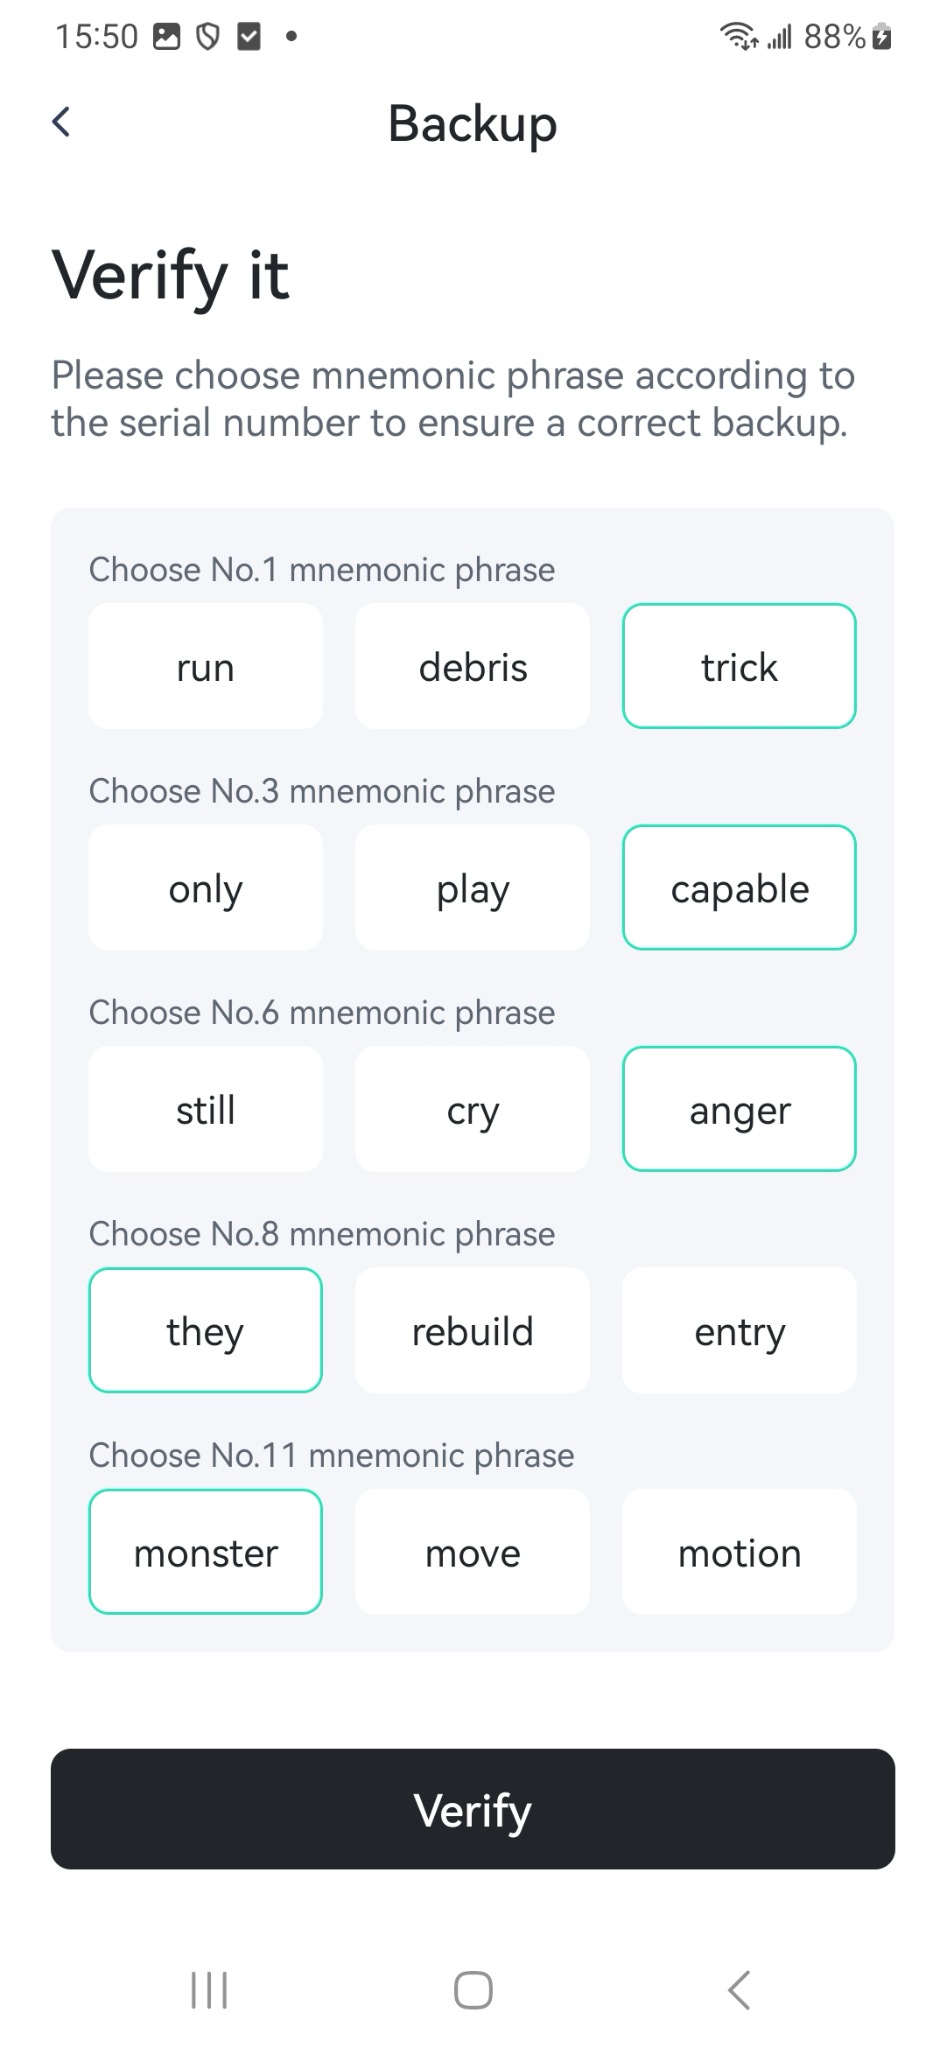945x2048 pixels.
Task: Select 'still' for No.6 mnemonic phrase
Action: click(x=206, y=1109)
